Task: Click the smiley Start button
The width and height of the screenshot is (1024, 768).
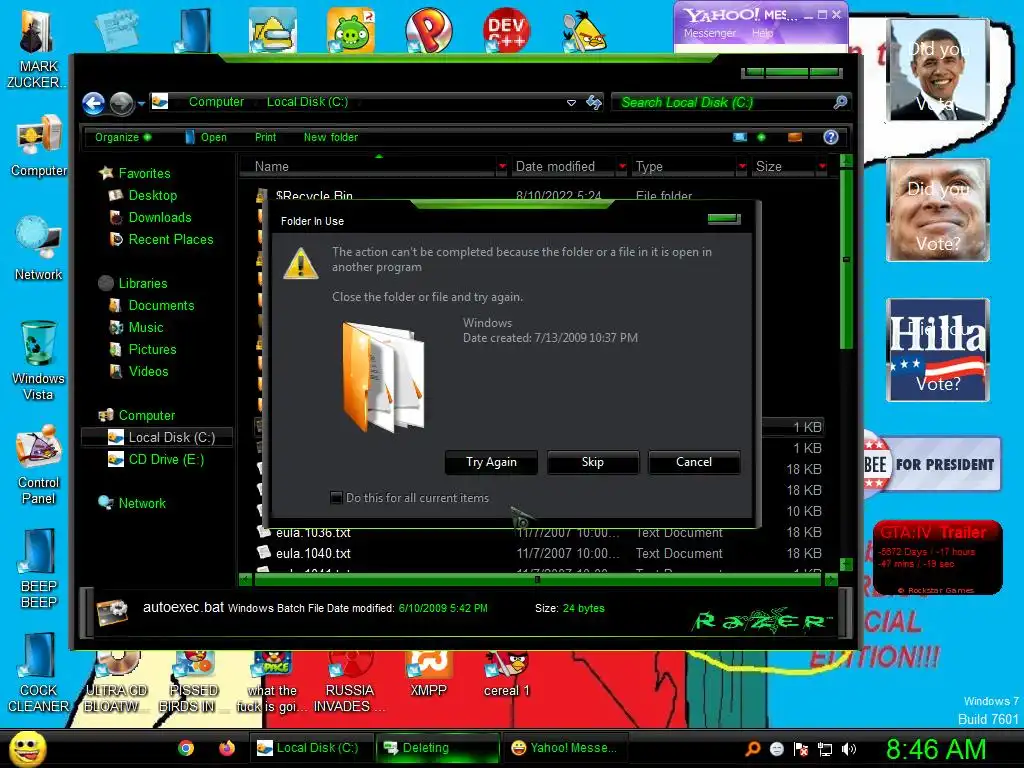Action: click(x=27, y=748)
